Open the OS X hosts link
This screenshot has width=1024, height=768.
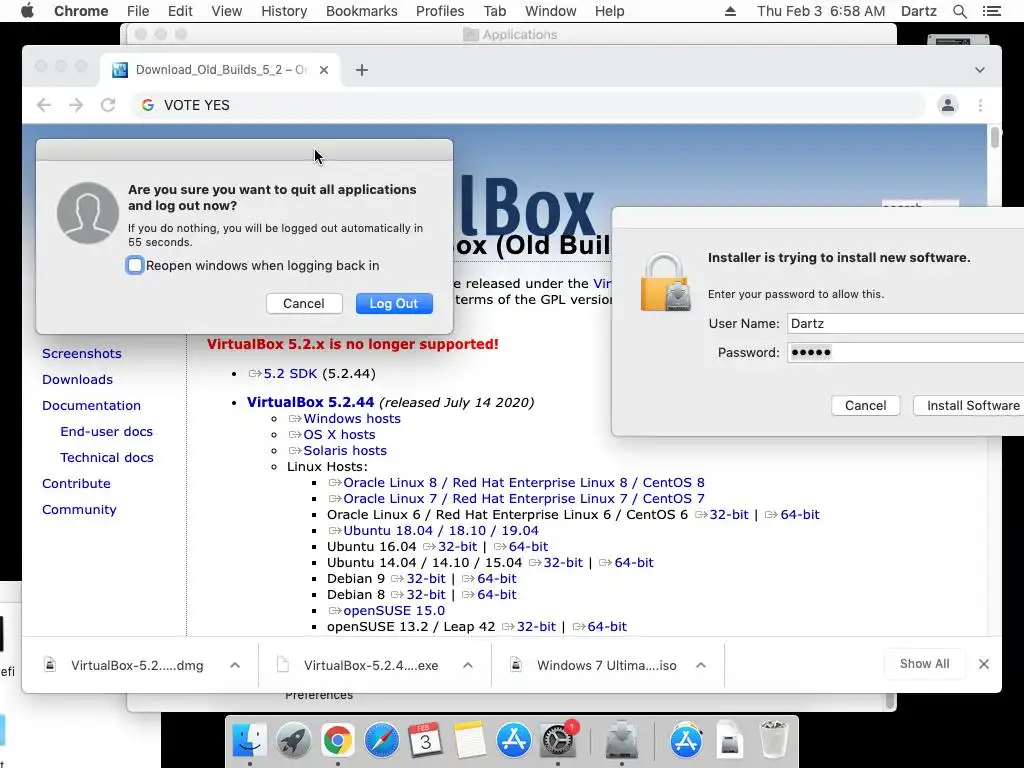[x=339, y=434]
